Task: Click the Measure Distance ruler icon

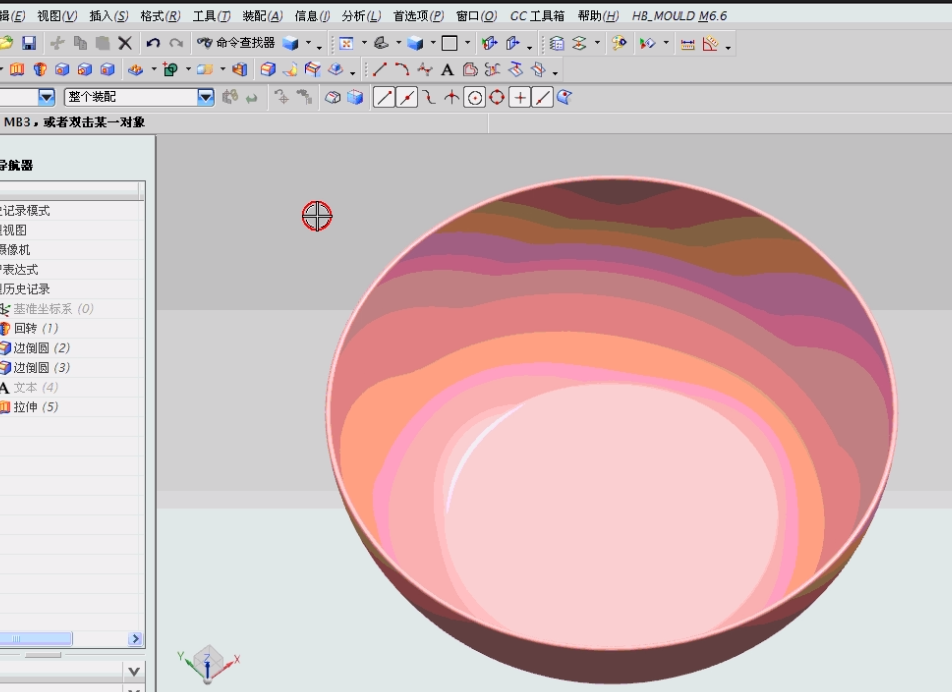Action: coord(687,44)
